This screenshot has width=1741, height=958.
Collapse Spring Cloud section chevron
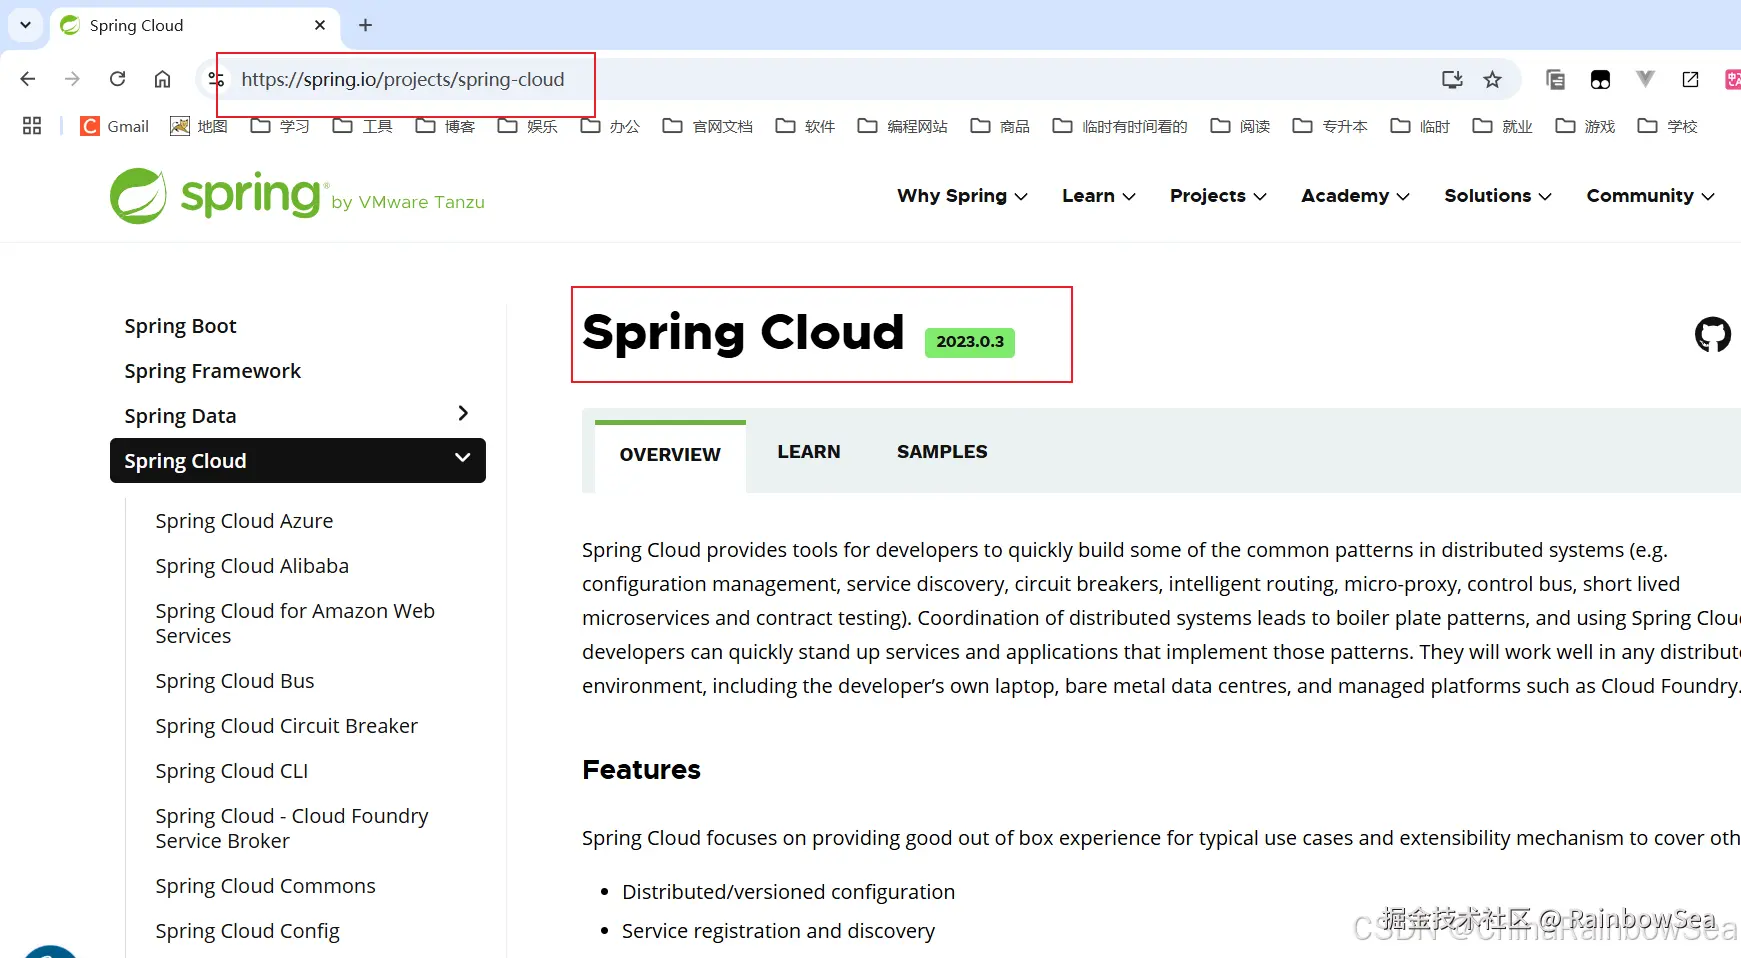tap(462, 458)
